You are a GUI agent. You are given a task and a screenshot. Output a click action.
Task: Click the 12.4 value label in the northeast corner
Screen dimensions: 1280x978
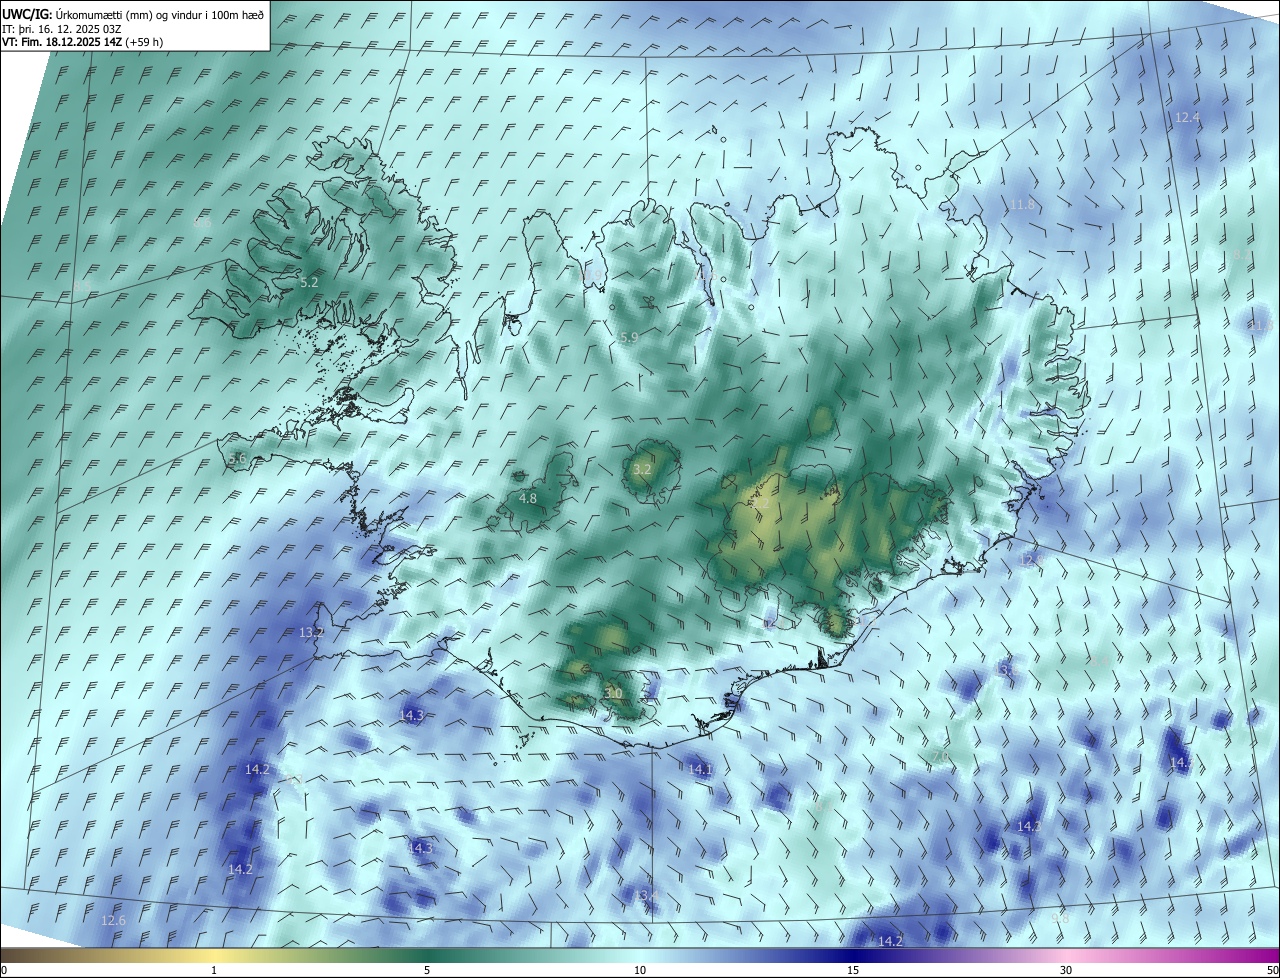pyautogui.click(x=1186, y=117)
